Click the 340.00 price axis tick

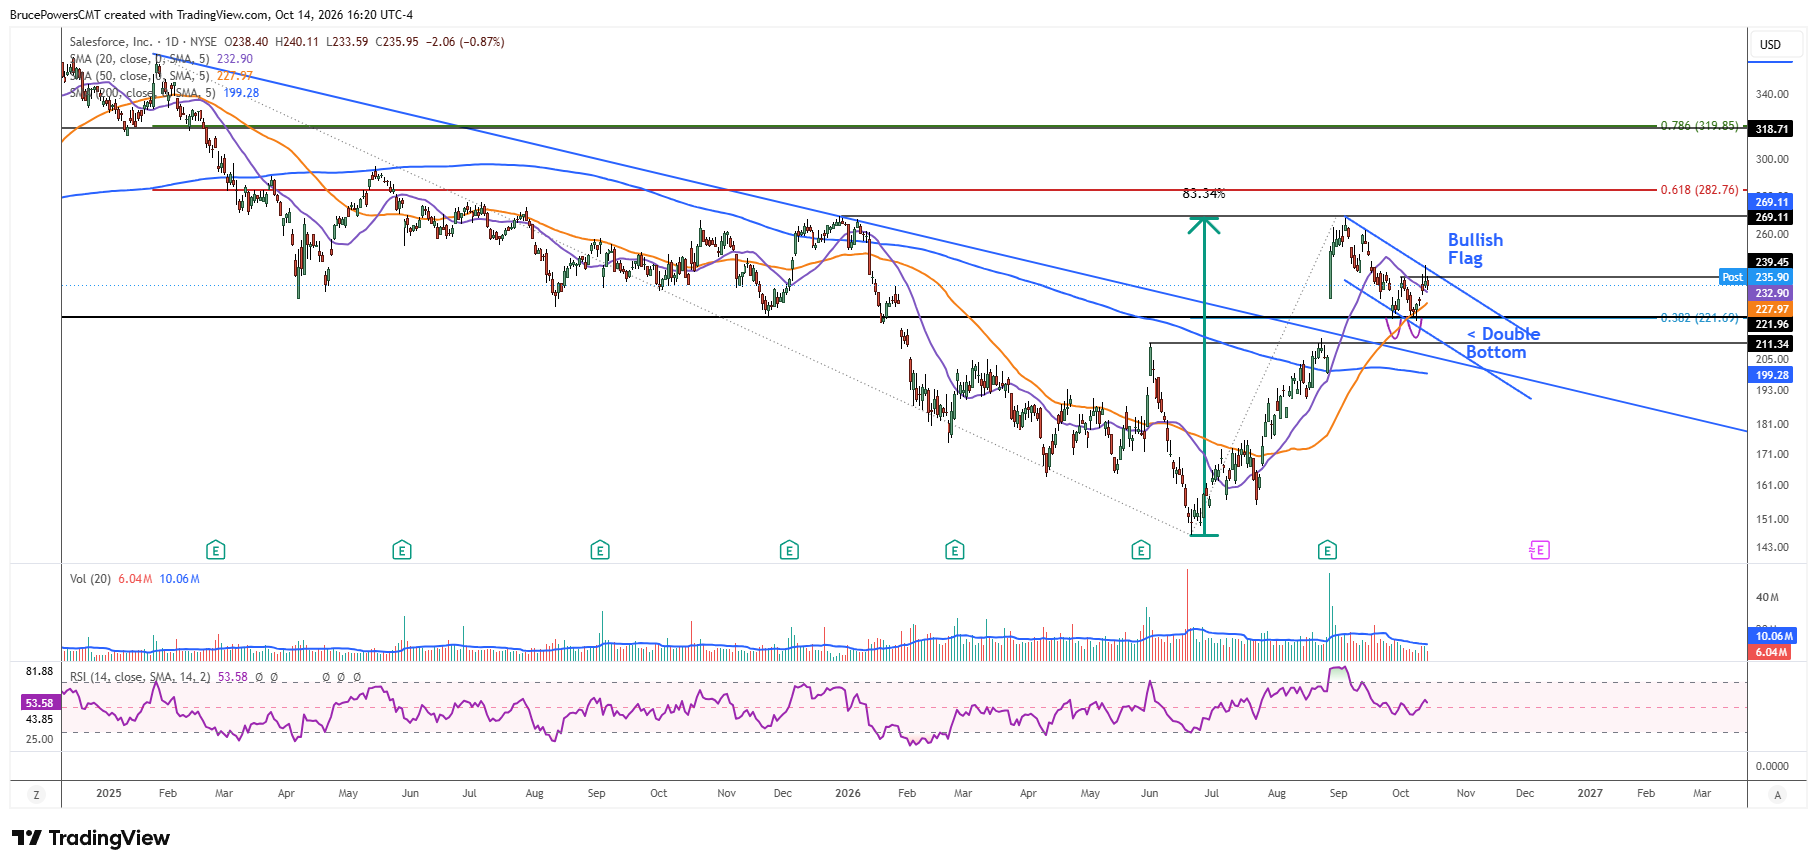tap(1772, 94)
